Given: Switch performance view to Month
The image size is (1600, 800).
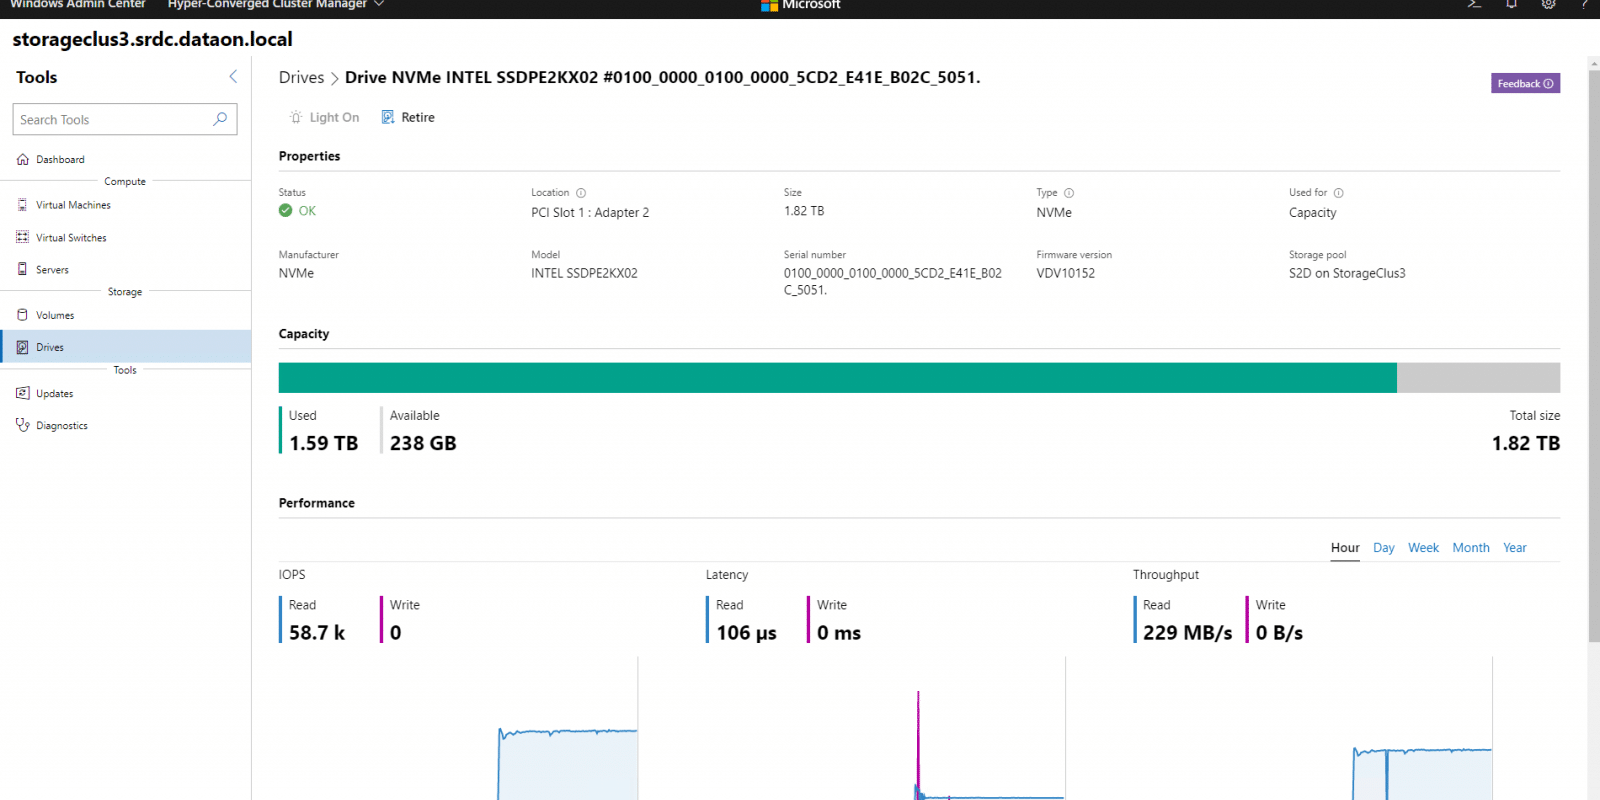Looking at the screenshot, I should coord(1471,548).
